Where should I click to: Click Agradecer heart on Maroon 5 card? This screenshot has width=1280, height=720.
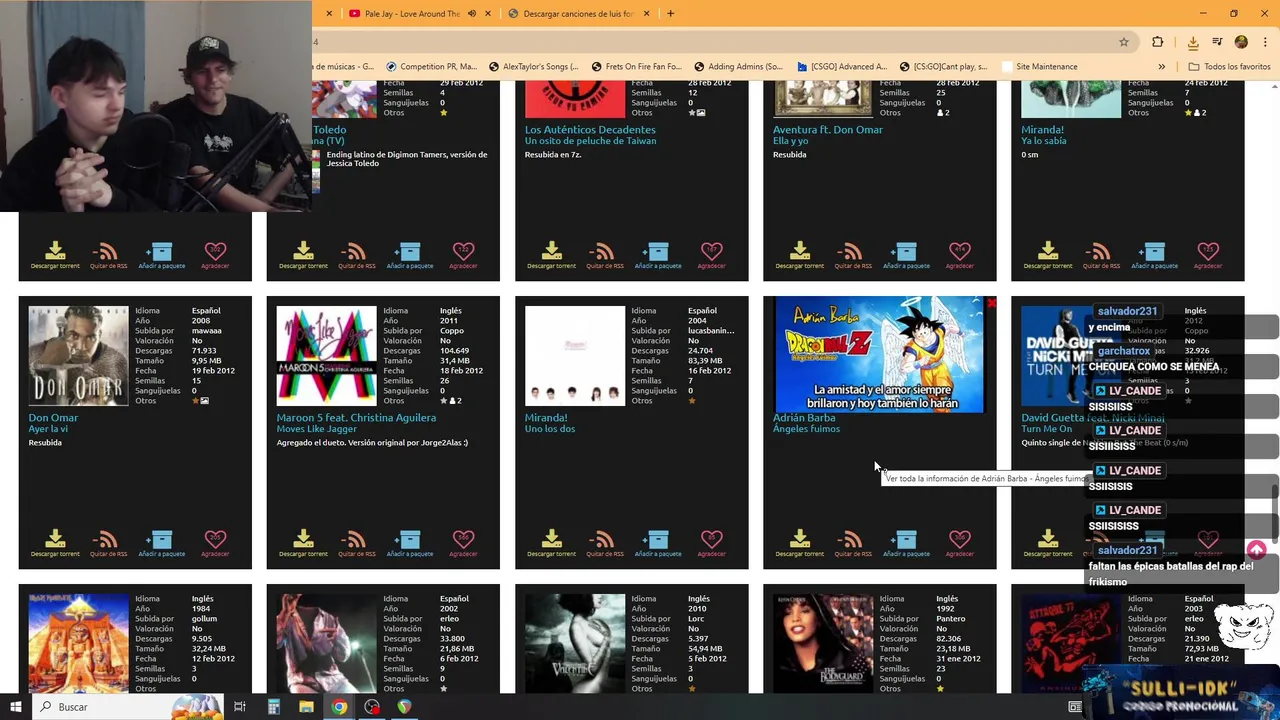point(463,543)
